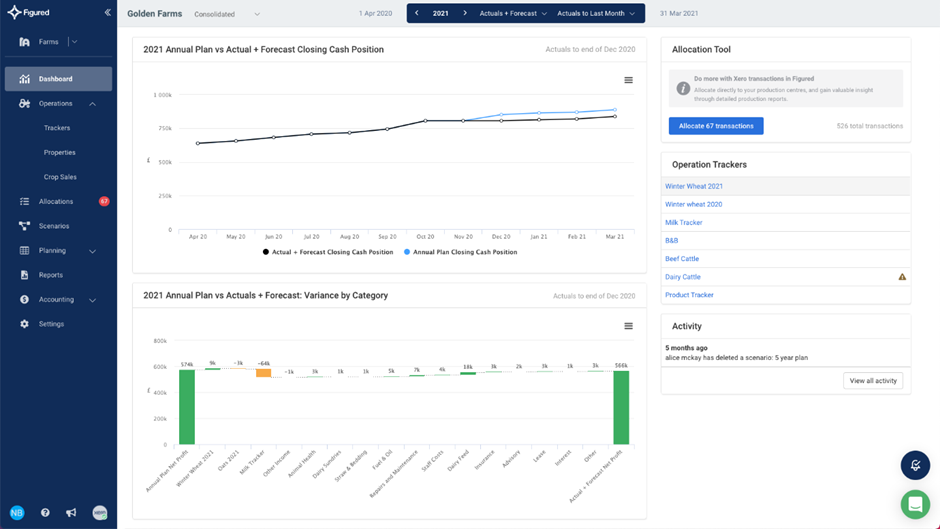
Task: Open the cash position chart hamburger menu
Action: tap(628, 80)
